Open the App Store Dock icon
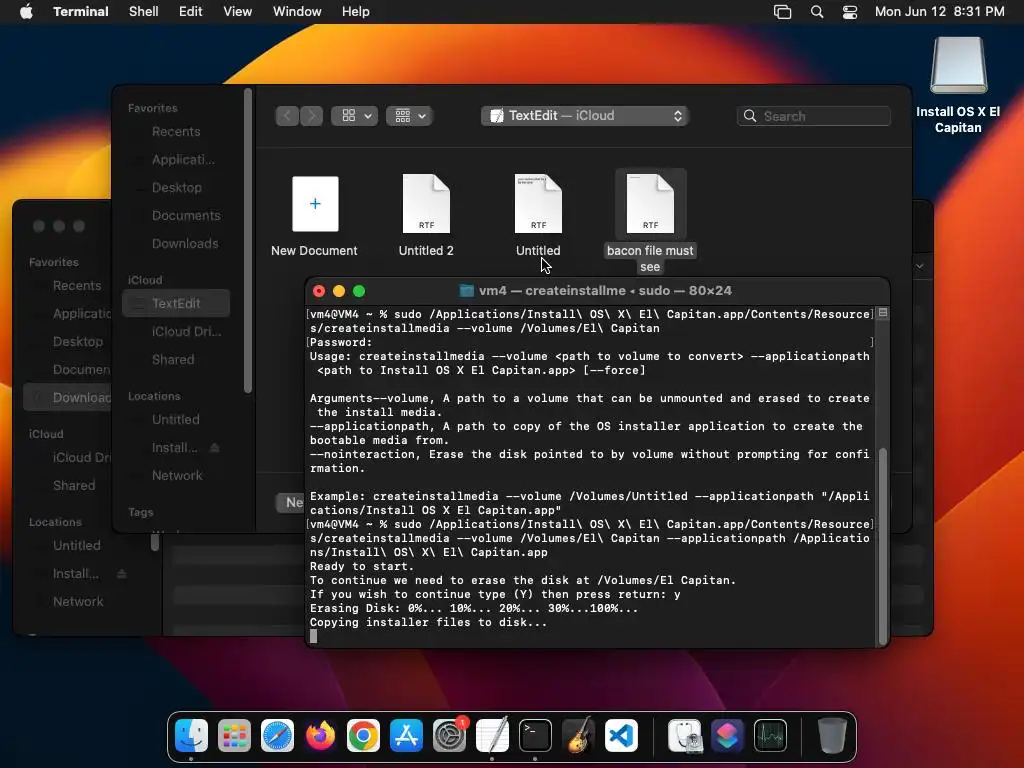 point(406,736)
